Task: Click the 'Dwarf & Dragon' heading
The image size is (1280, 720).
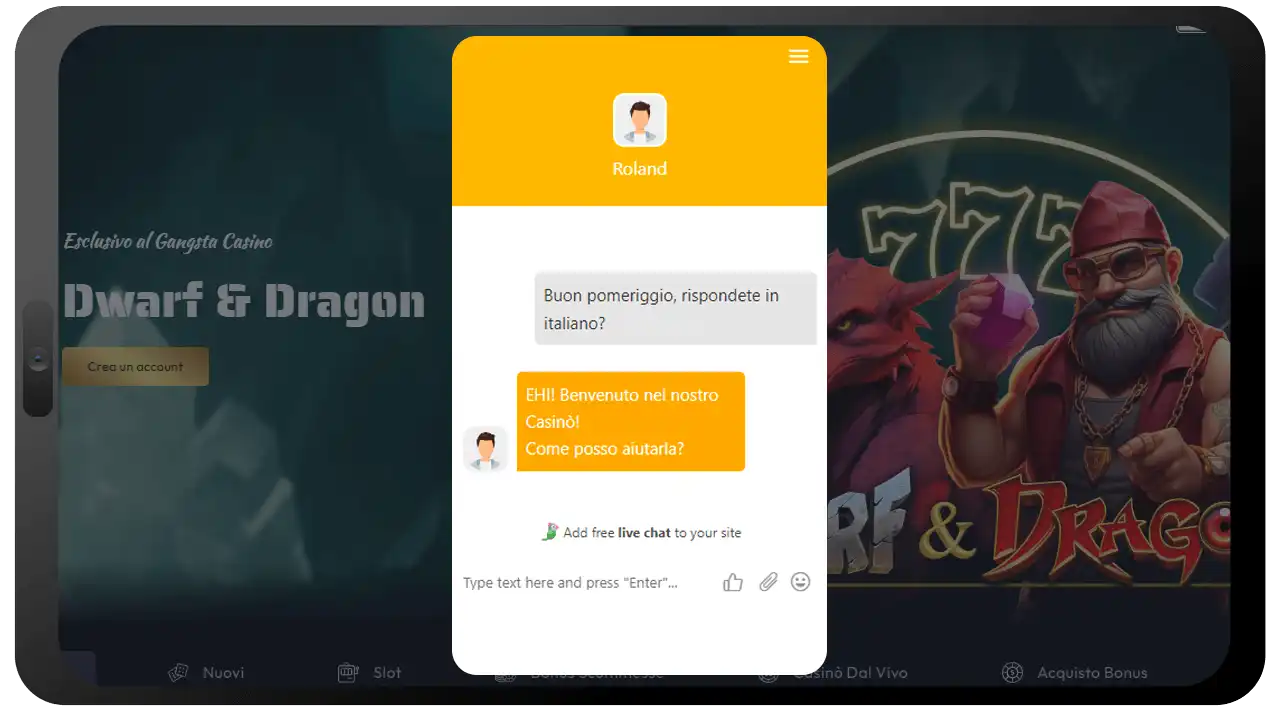Action: [244, 302]
